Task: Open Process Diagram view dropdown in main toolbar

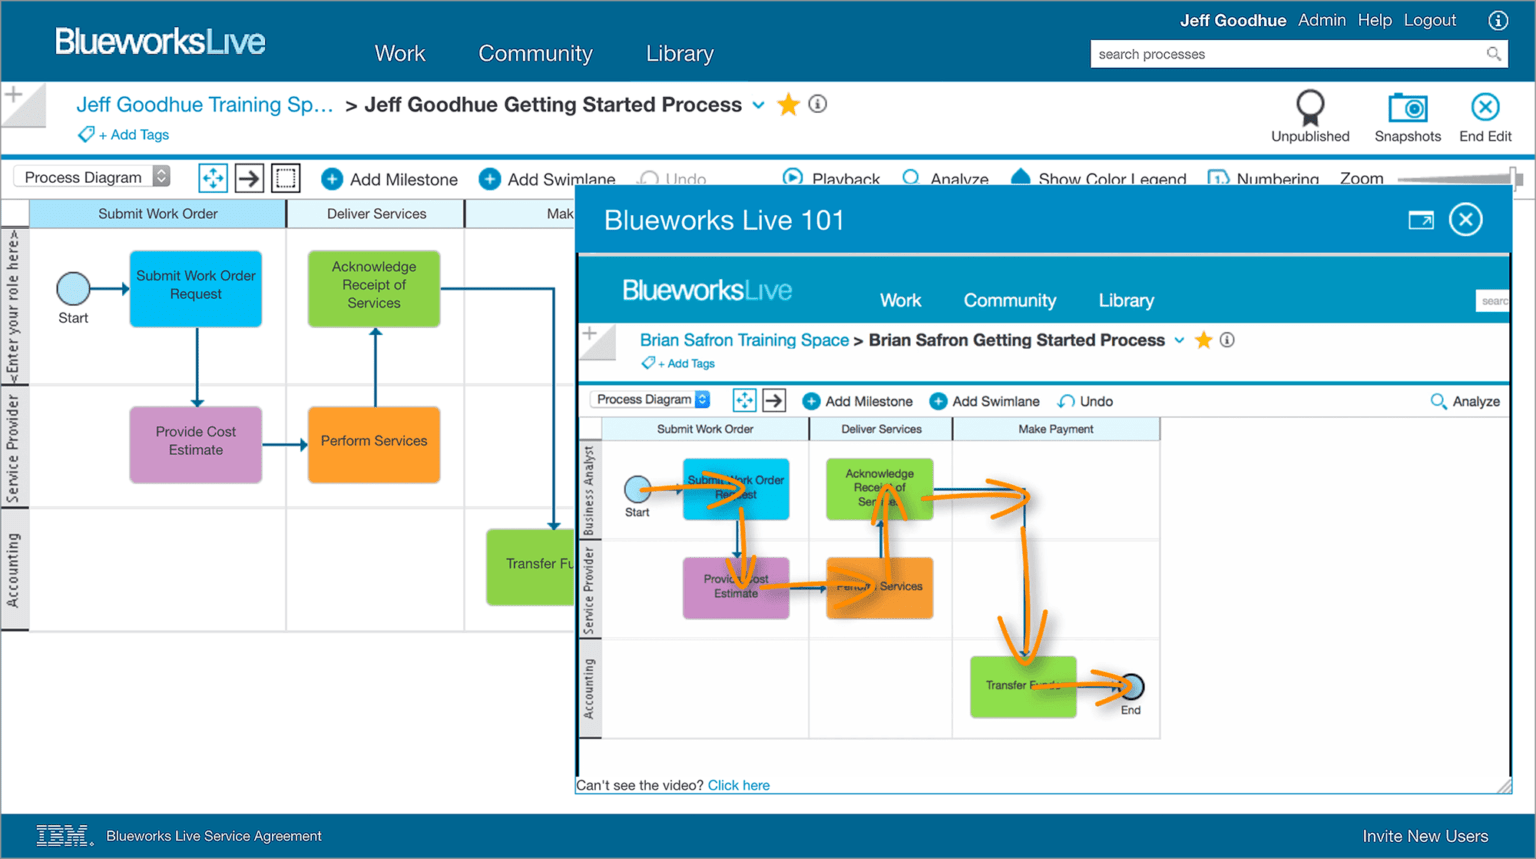Action: click(92, 177)
